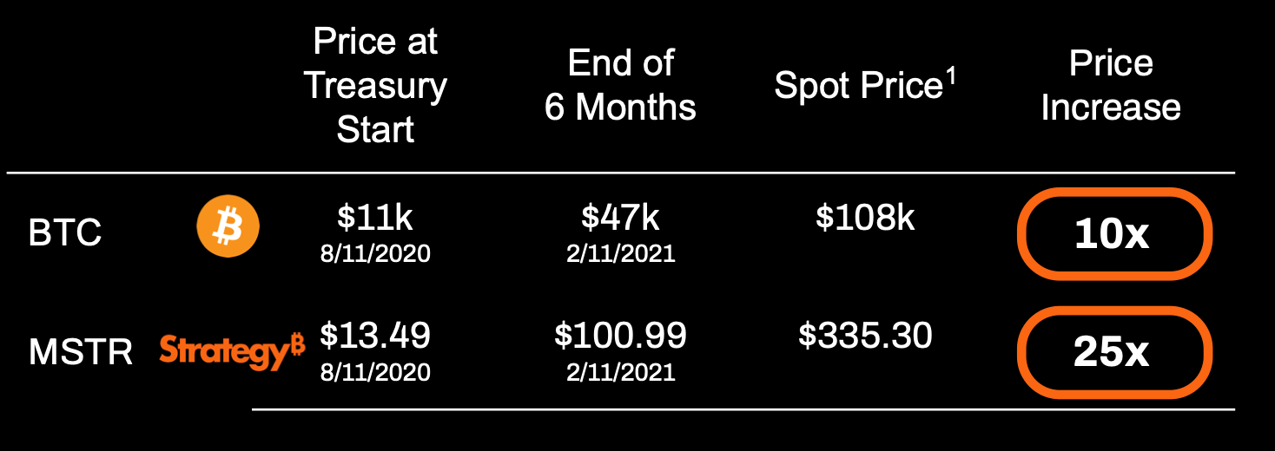Click the 8/11/2020 date under $11k
This screenshot has width=1275, height=451.
pyautogui.click(x=375, y=253)
